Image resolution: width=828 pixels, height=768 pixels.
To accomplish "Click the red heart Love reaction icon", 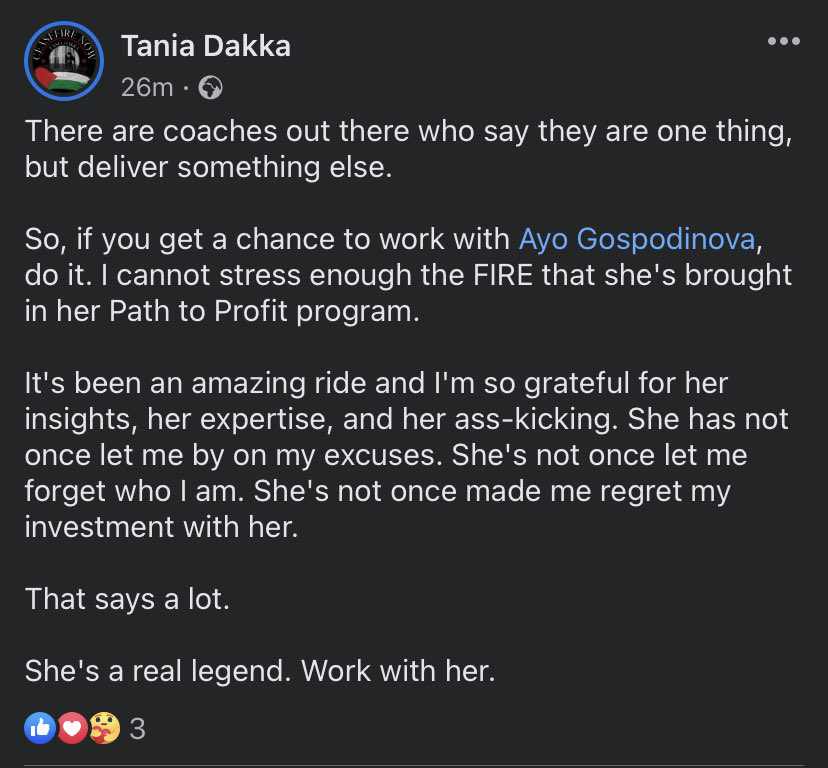I will (x=71, y=728).
